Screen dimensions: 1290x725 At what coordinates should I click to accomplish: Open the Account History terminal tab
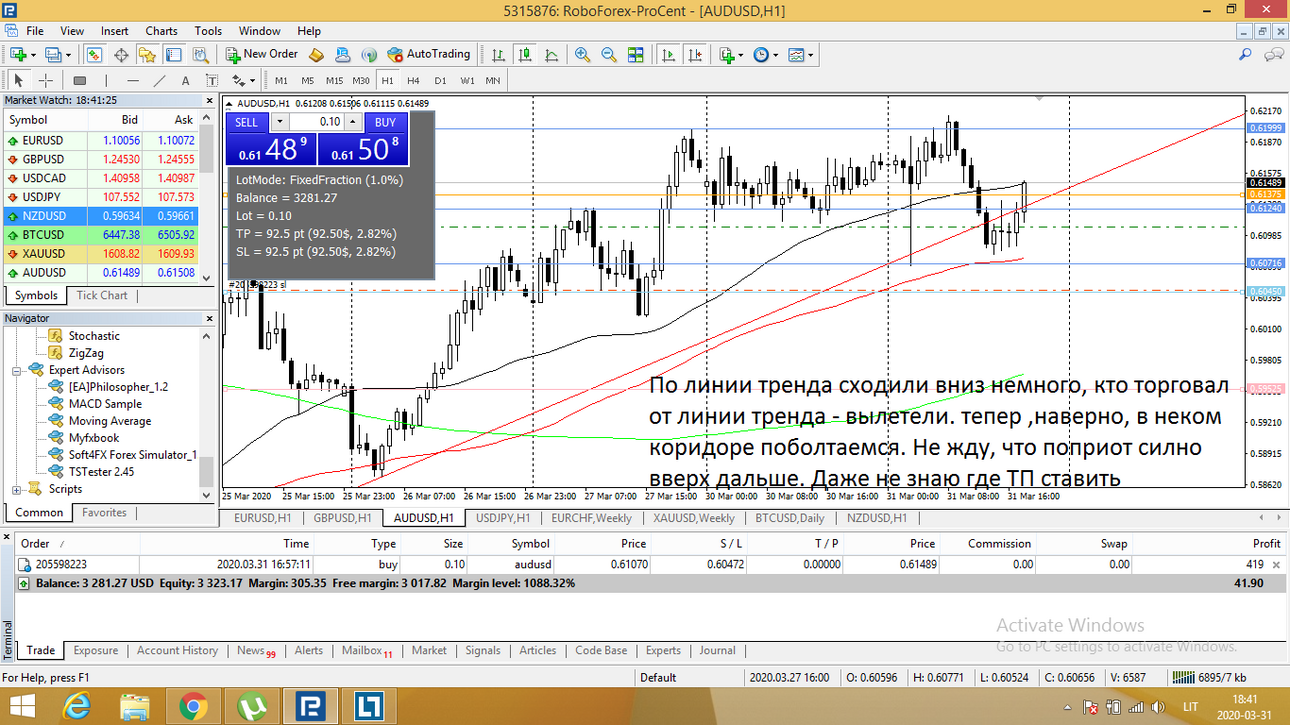(177, 650)
